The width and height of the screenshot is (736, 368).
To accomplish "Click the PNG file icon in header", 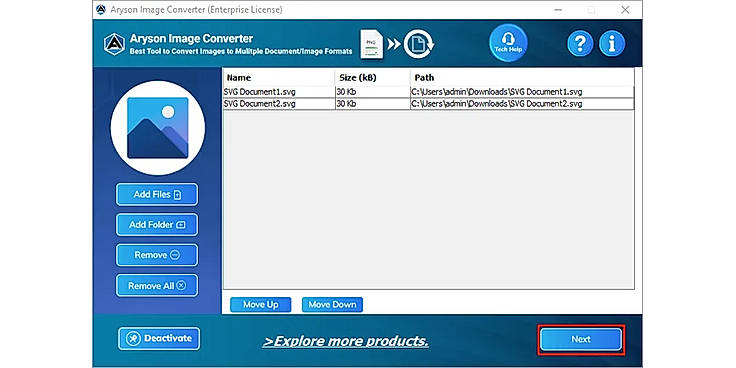I will coord(372,45).
